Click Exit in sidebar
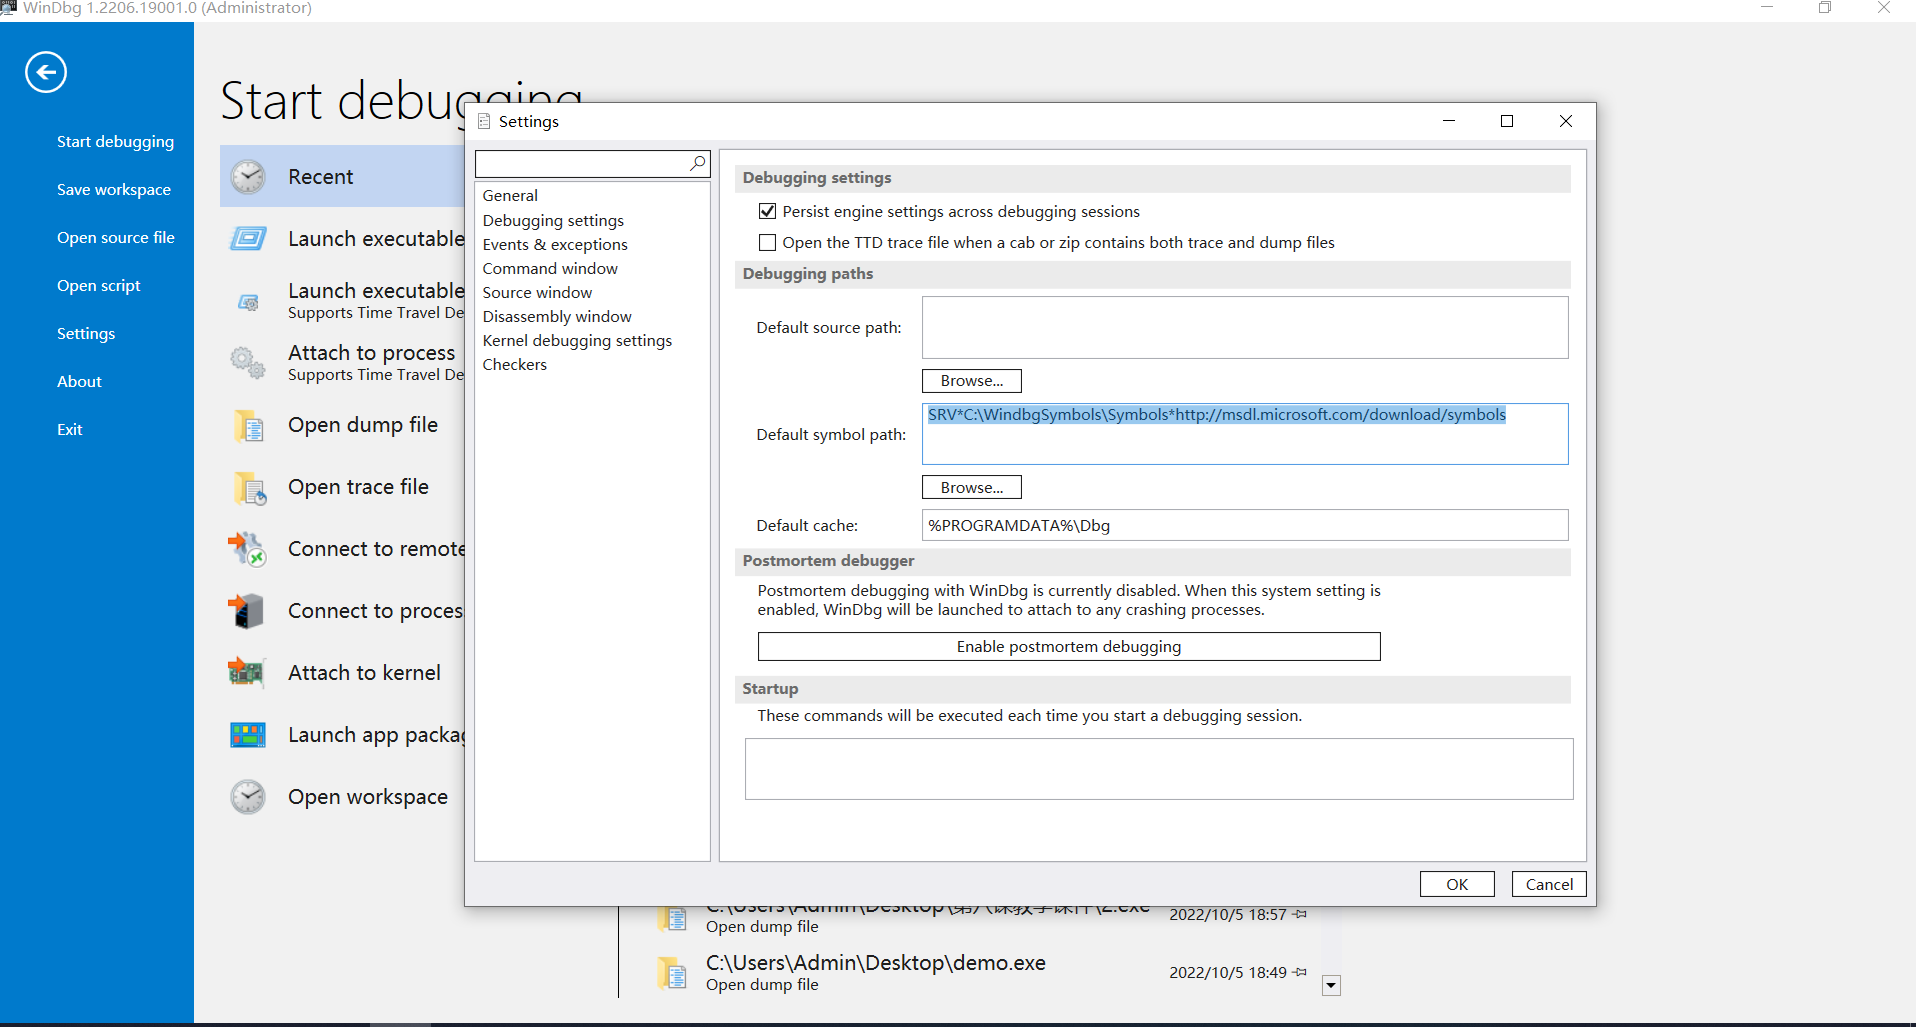The image size is (1916, 1027). (70, 430)
